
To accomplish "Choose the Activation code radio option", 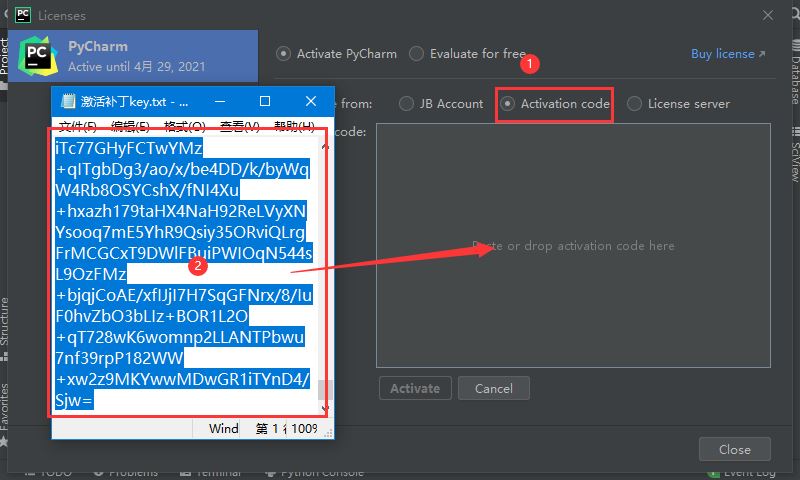I will 507,104.
